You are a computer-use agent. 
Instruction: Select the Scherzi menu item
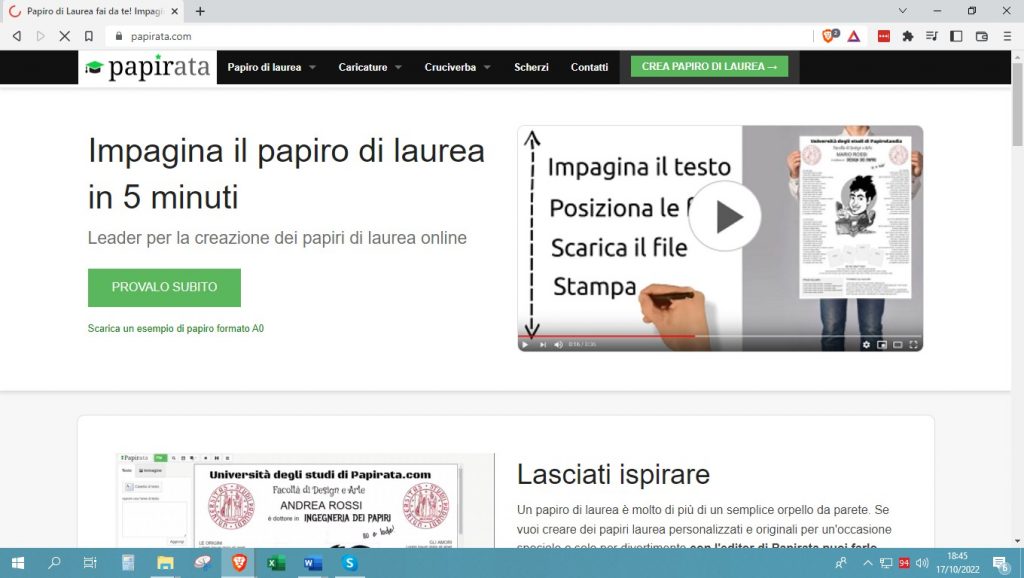(x=531, y=67)
